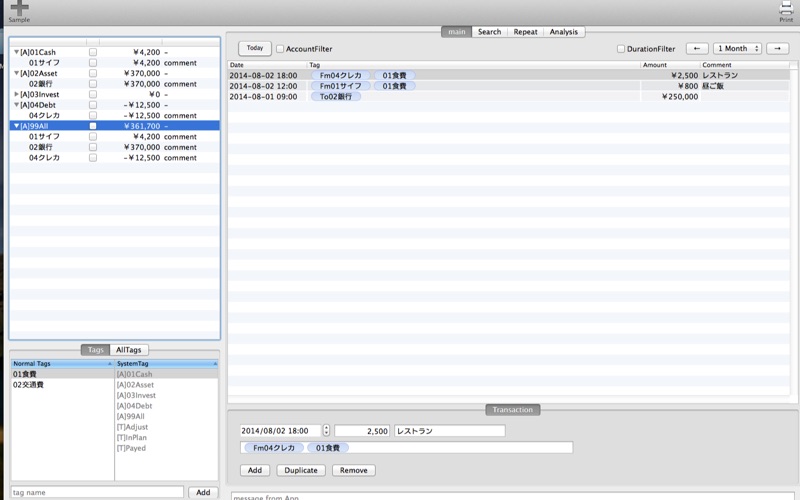The width and height of the screenshot is (800, 500).
Task: Click Fm01サイフ tag in transaction list
Action: pos(340,86)
